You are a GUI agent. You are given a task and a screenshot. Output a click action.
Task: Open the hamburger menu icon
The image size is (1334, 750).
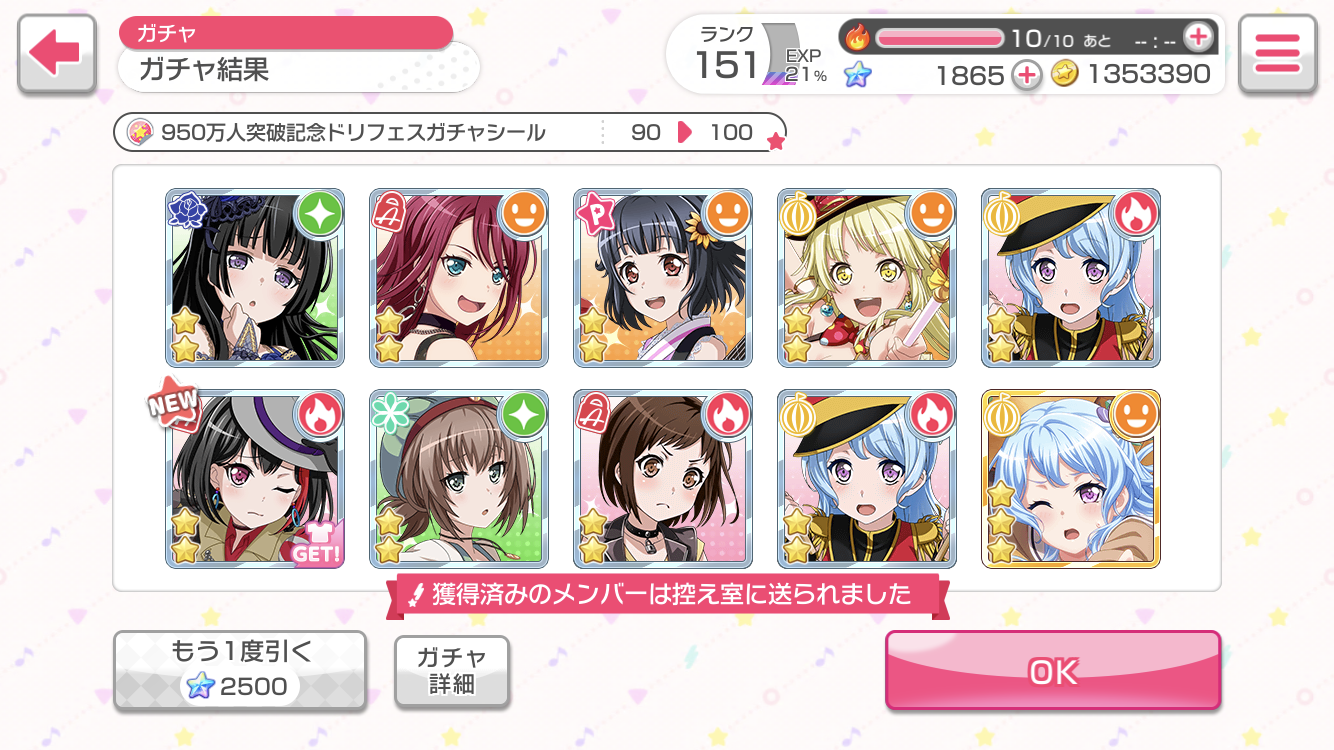coord(1276,55)
